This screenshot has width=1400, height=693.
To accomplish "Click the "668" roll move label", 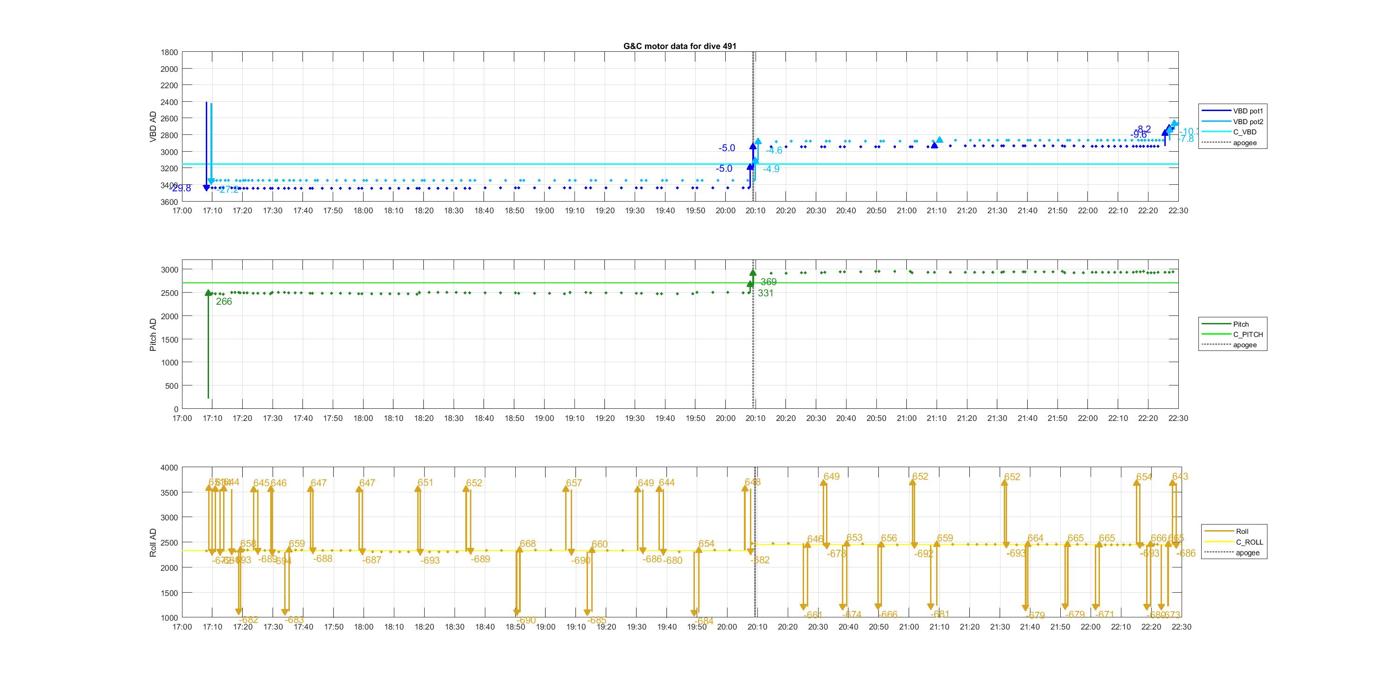I will pos(527,544).
